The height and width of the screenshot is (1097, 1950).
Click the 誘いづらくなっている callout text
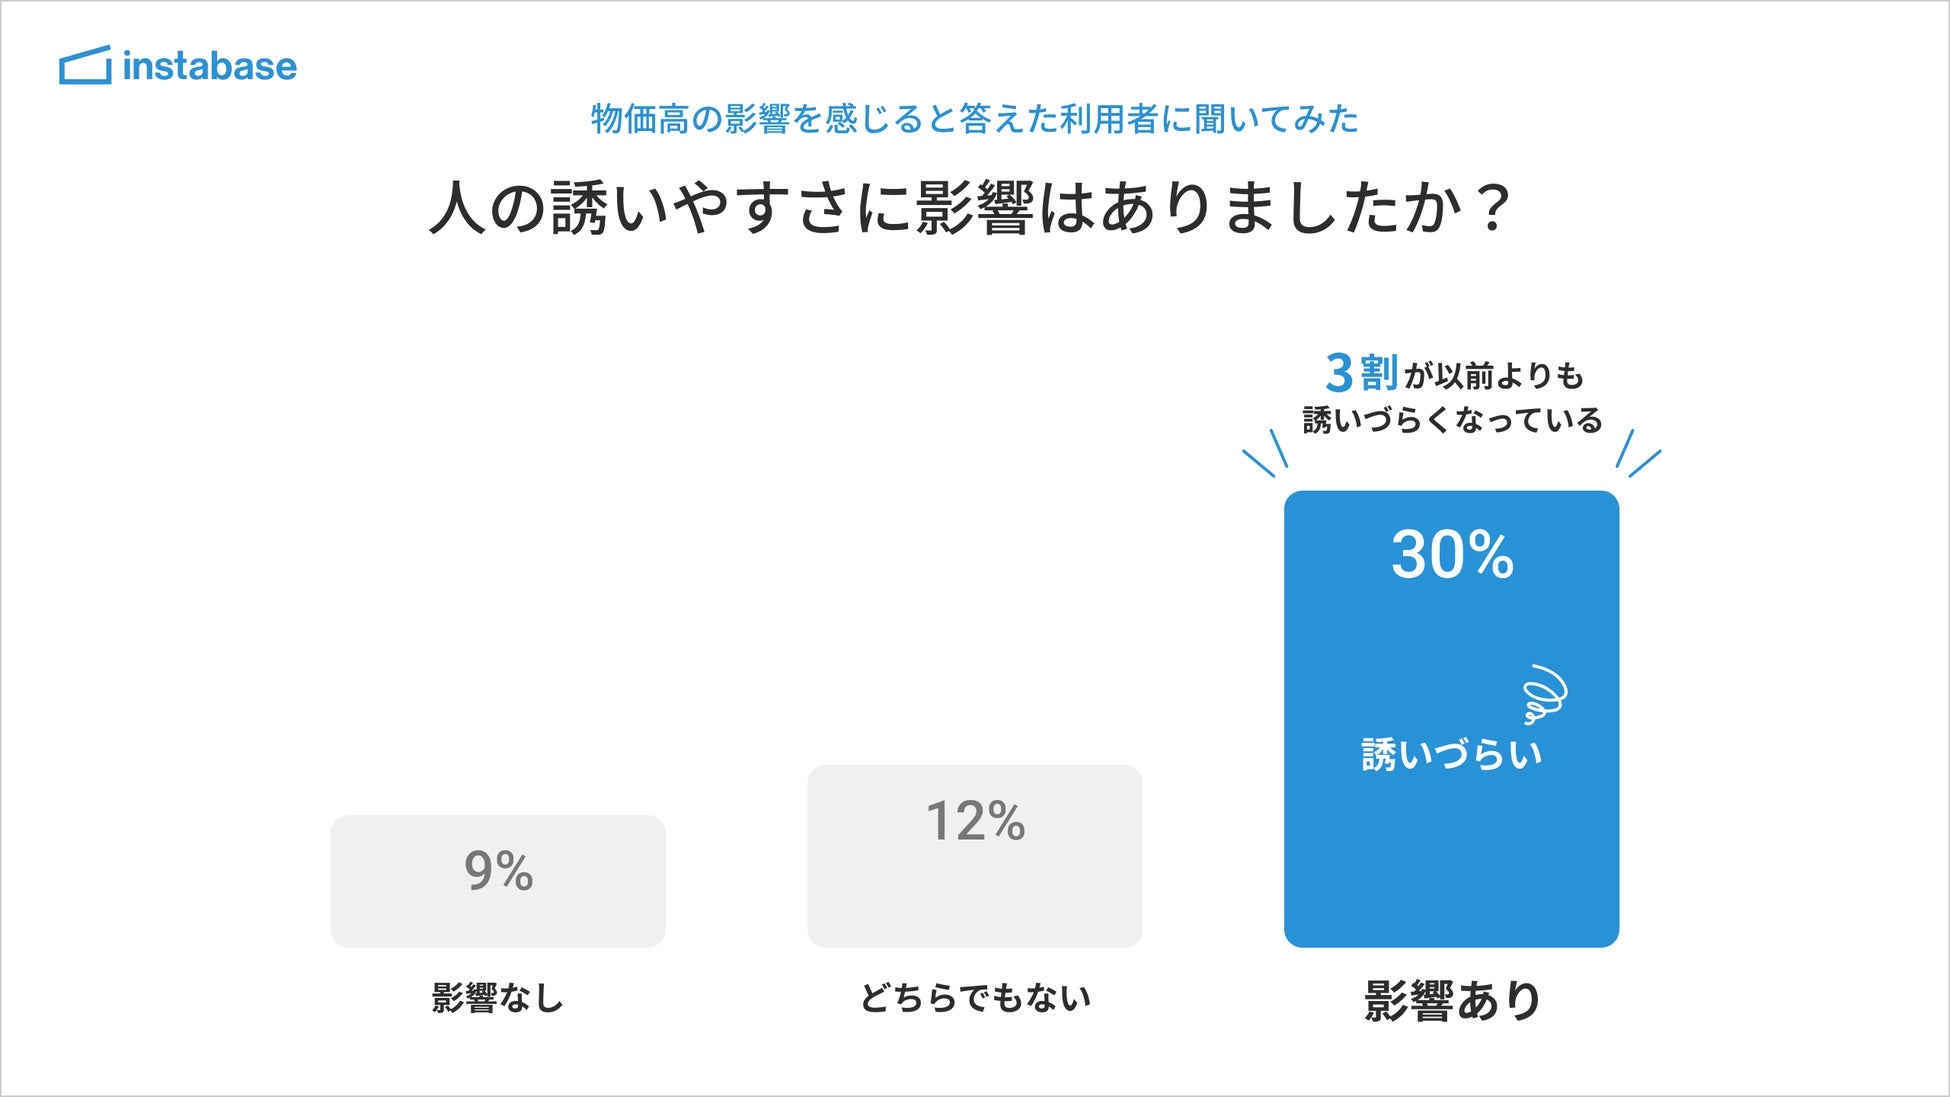[1452, 420]
